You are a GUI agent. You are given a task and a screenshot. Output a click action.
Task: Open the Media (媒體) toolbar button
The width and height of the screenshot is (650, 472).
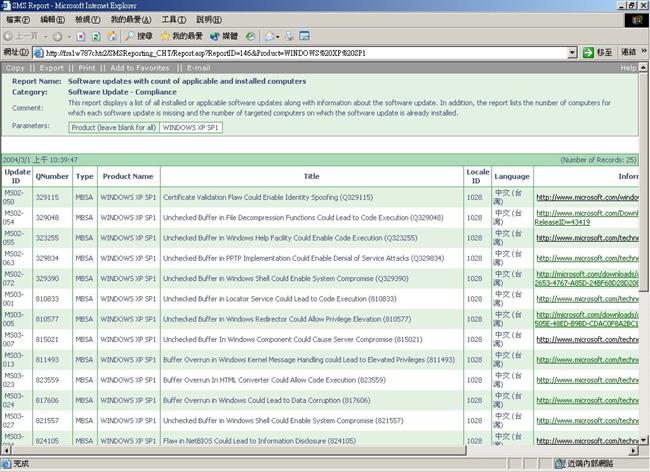coord(224,36)
